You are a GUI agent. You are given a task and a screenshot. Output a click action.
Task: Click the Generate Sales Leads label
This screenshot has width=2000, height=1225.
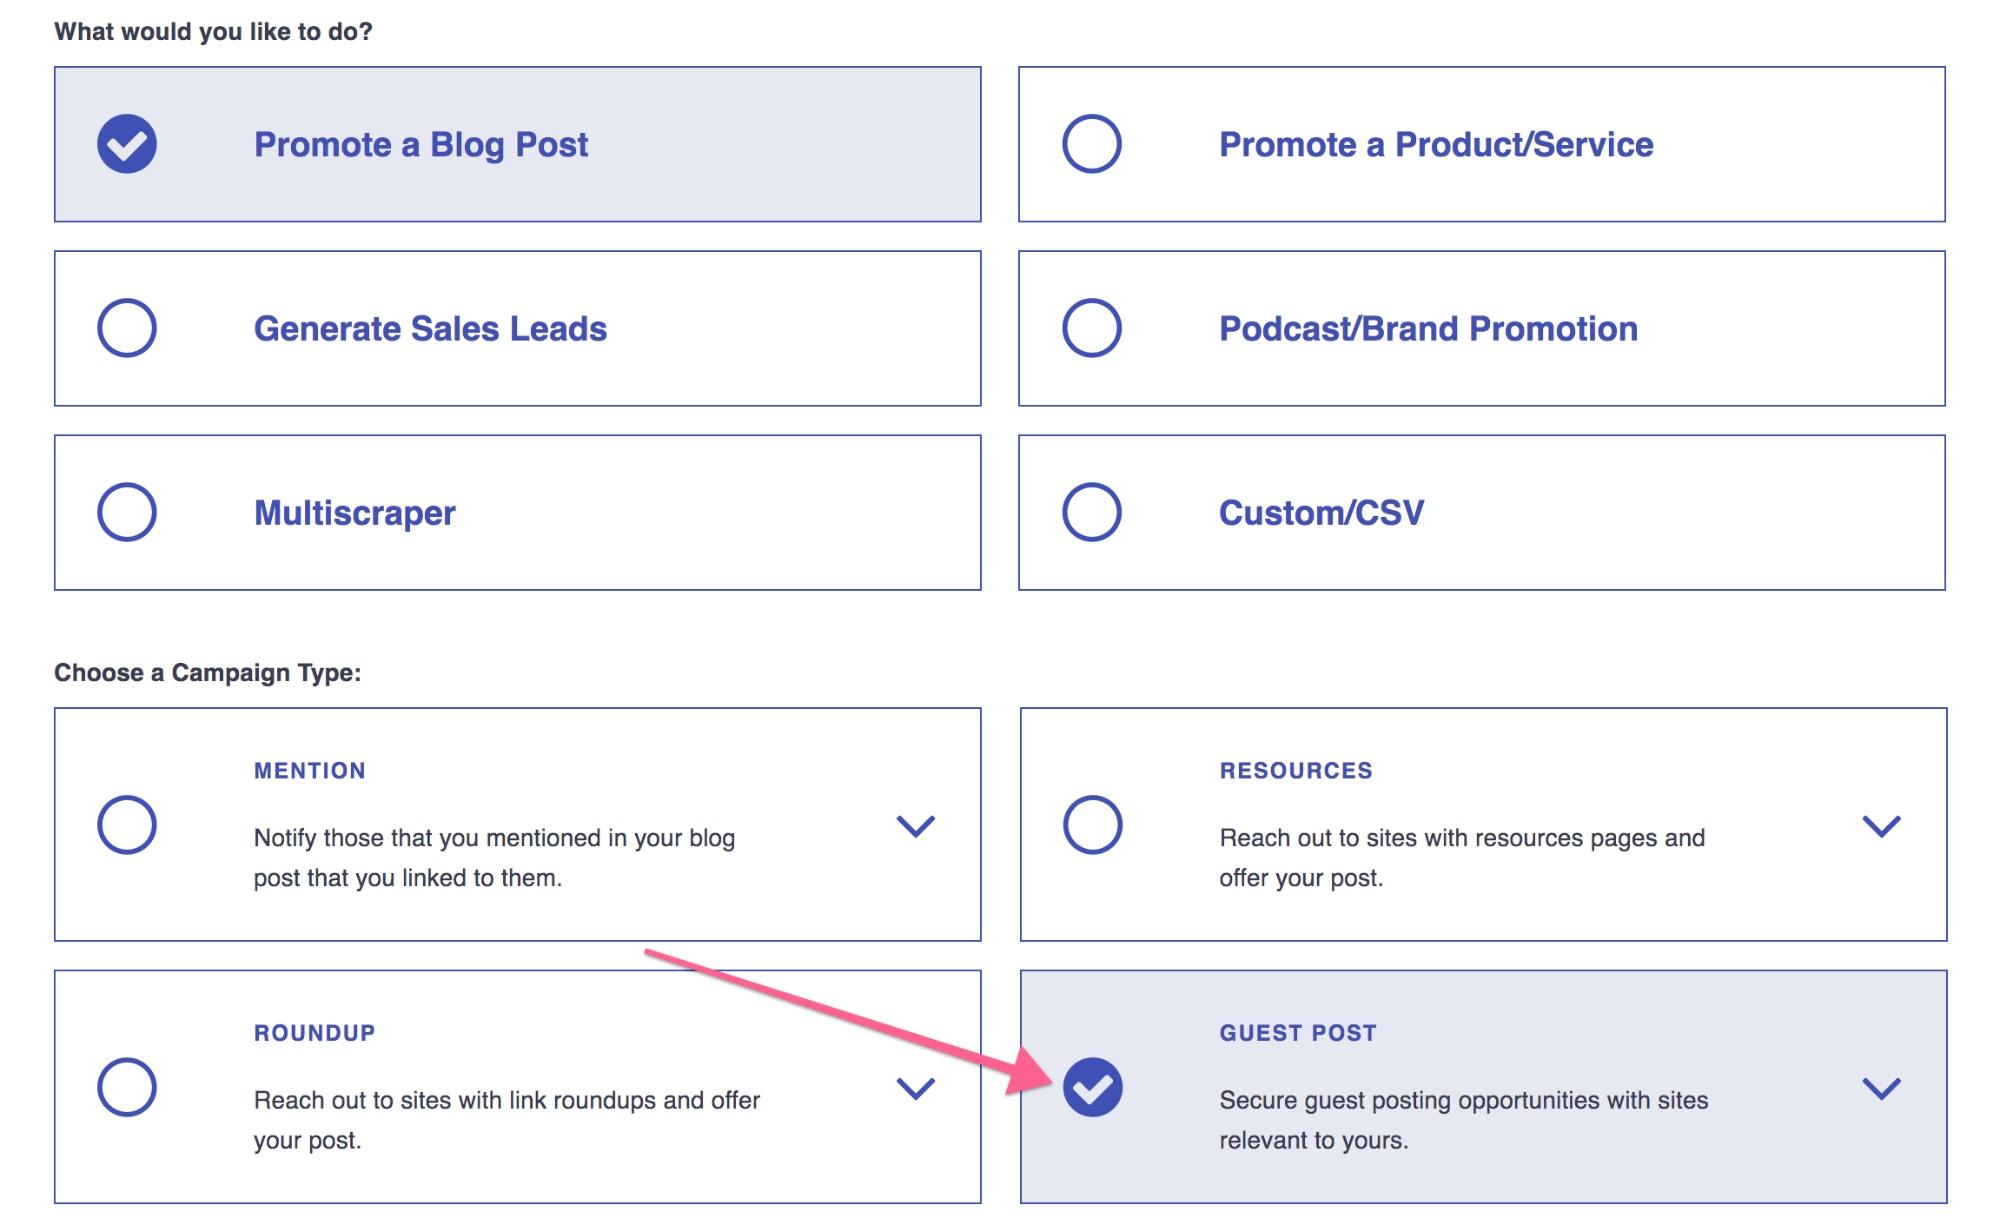[430, 329]
